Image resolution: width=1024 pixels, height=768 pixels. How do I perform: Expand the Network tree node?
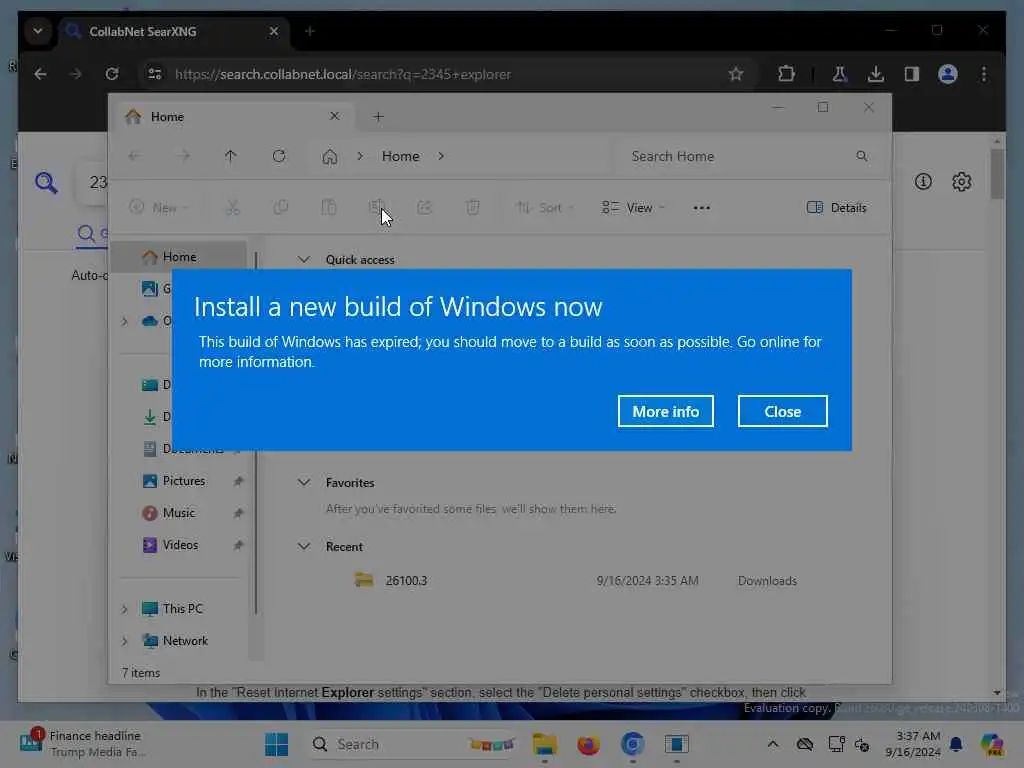pyautogui.click(x=124, y=641)
